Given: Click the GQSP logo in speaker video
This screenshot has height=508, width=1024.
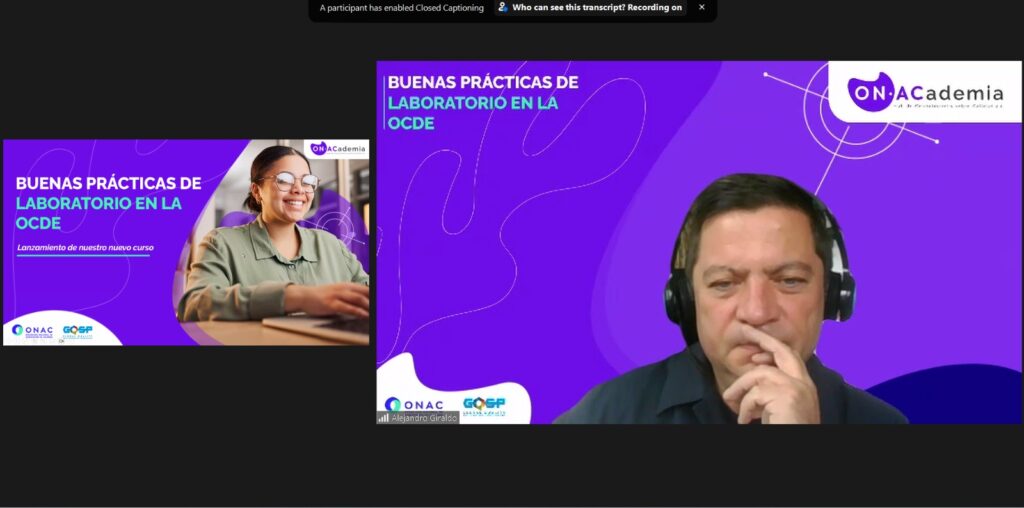Looking at the screenshot, I should [x=484, y=404].
